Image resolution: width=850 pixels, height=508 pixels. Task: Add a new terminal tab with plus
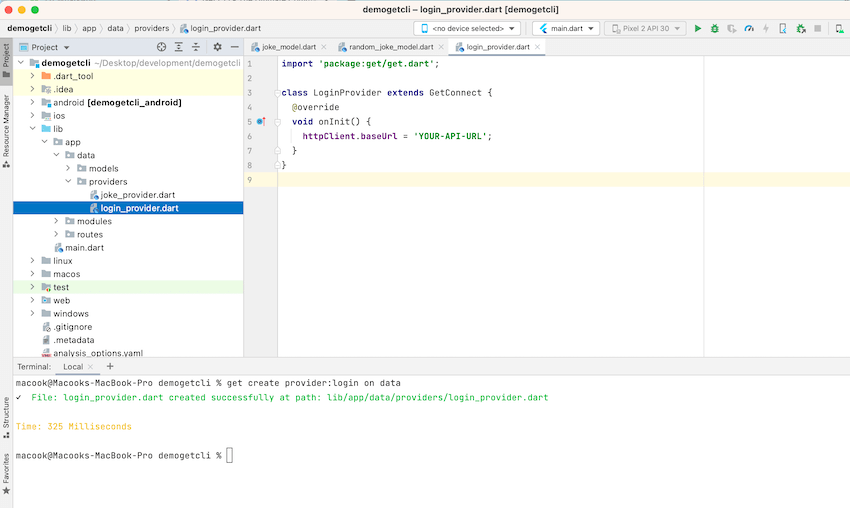[x=110, y=367]
